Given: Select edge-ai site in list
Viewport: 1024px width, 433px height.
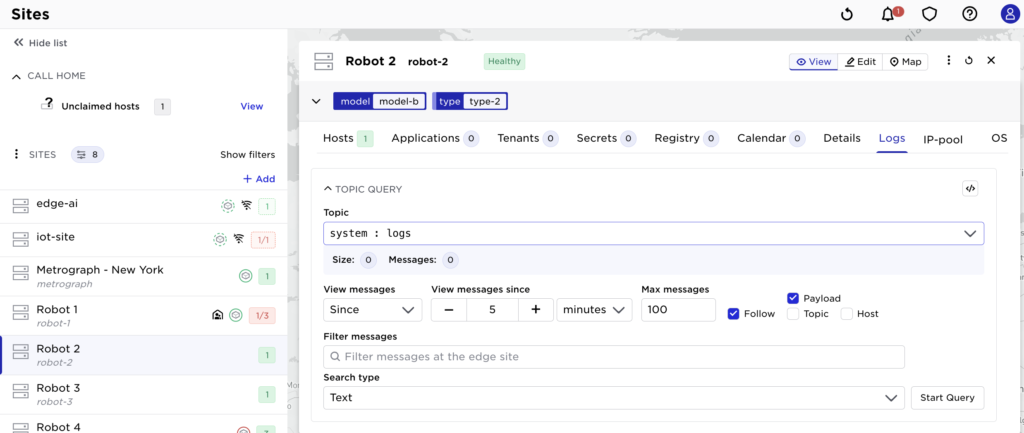Looking at the screenshot, I should click(x=144, y=206).
